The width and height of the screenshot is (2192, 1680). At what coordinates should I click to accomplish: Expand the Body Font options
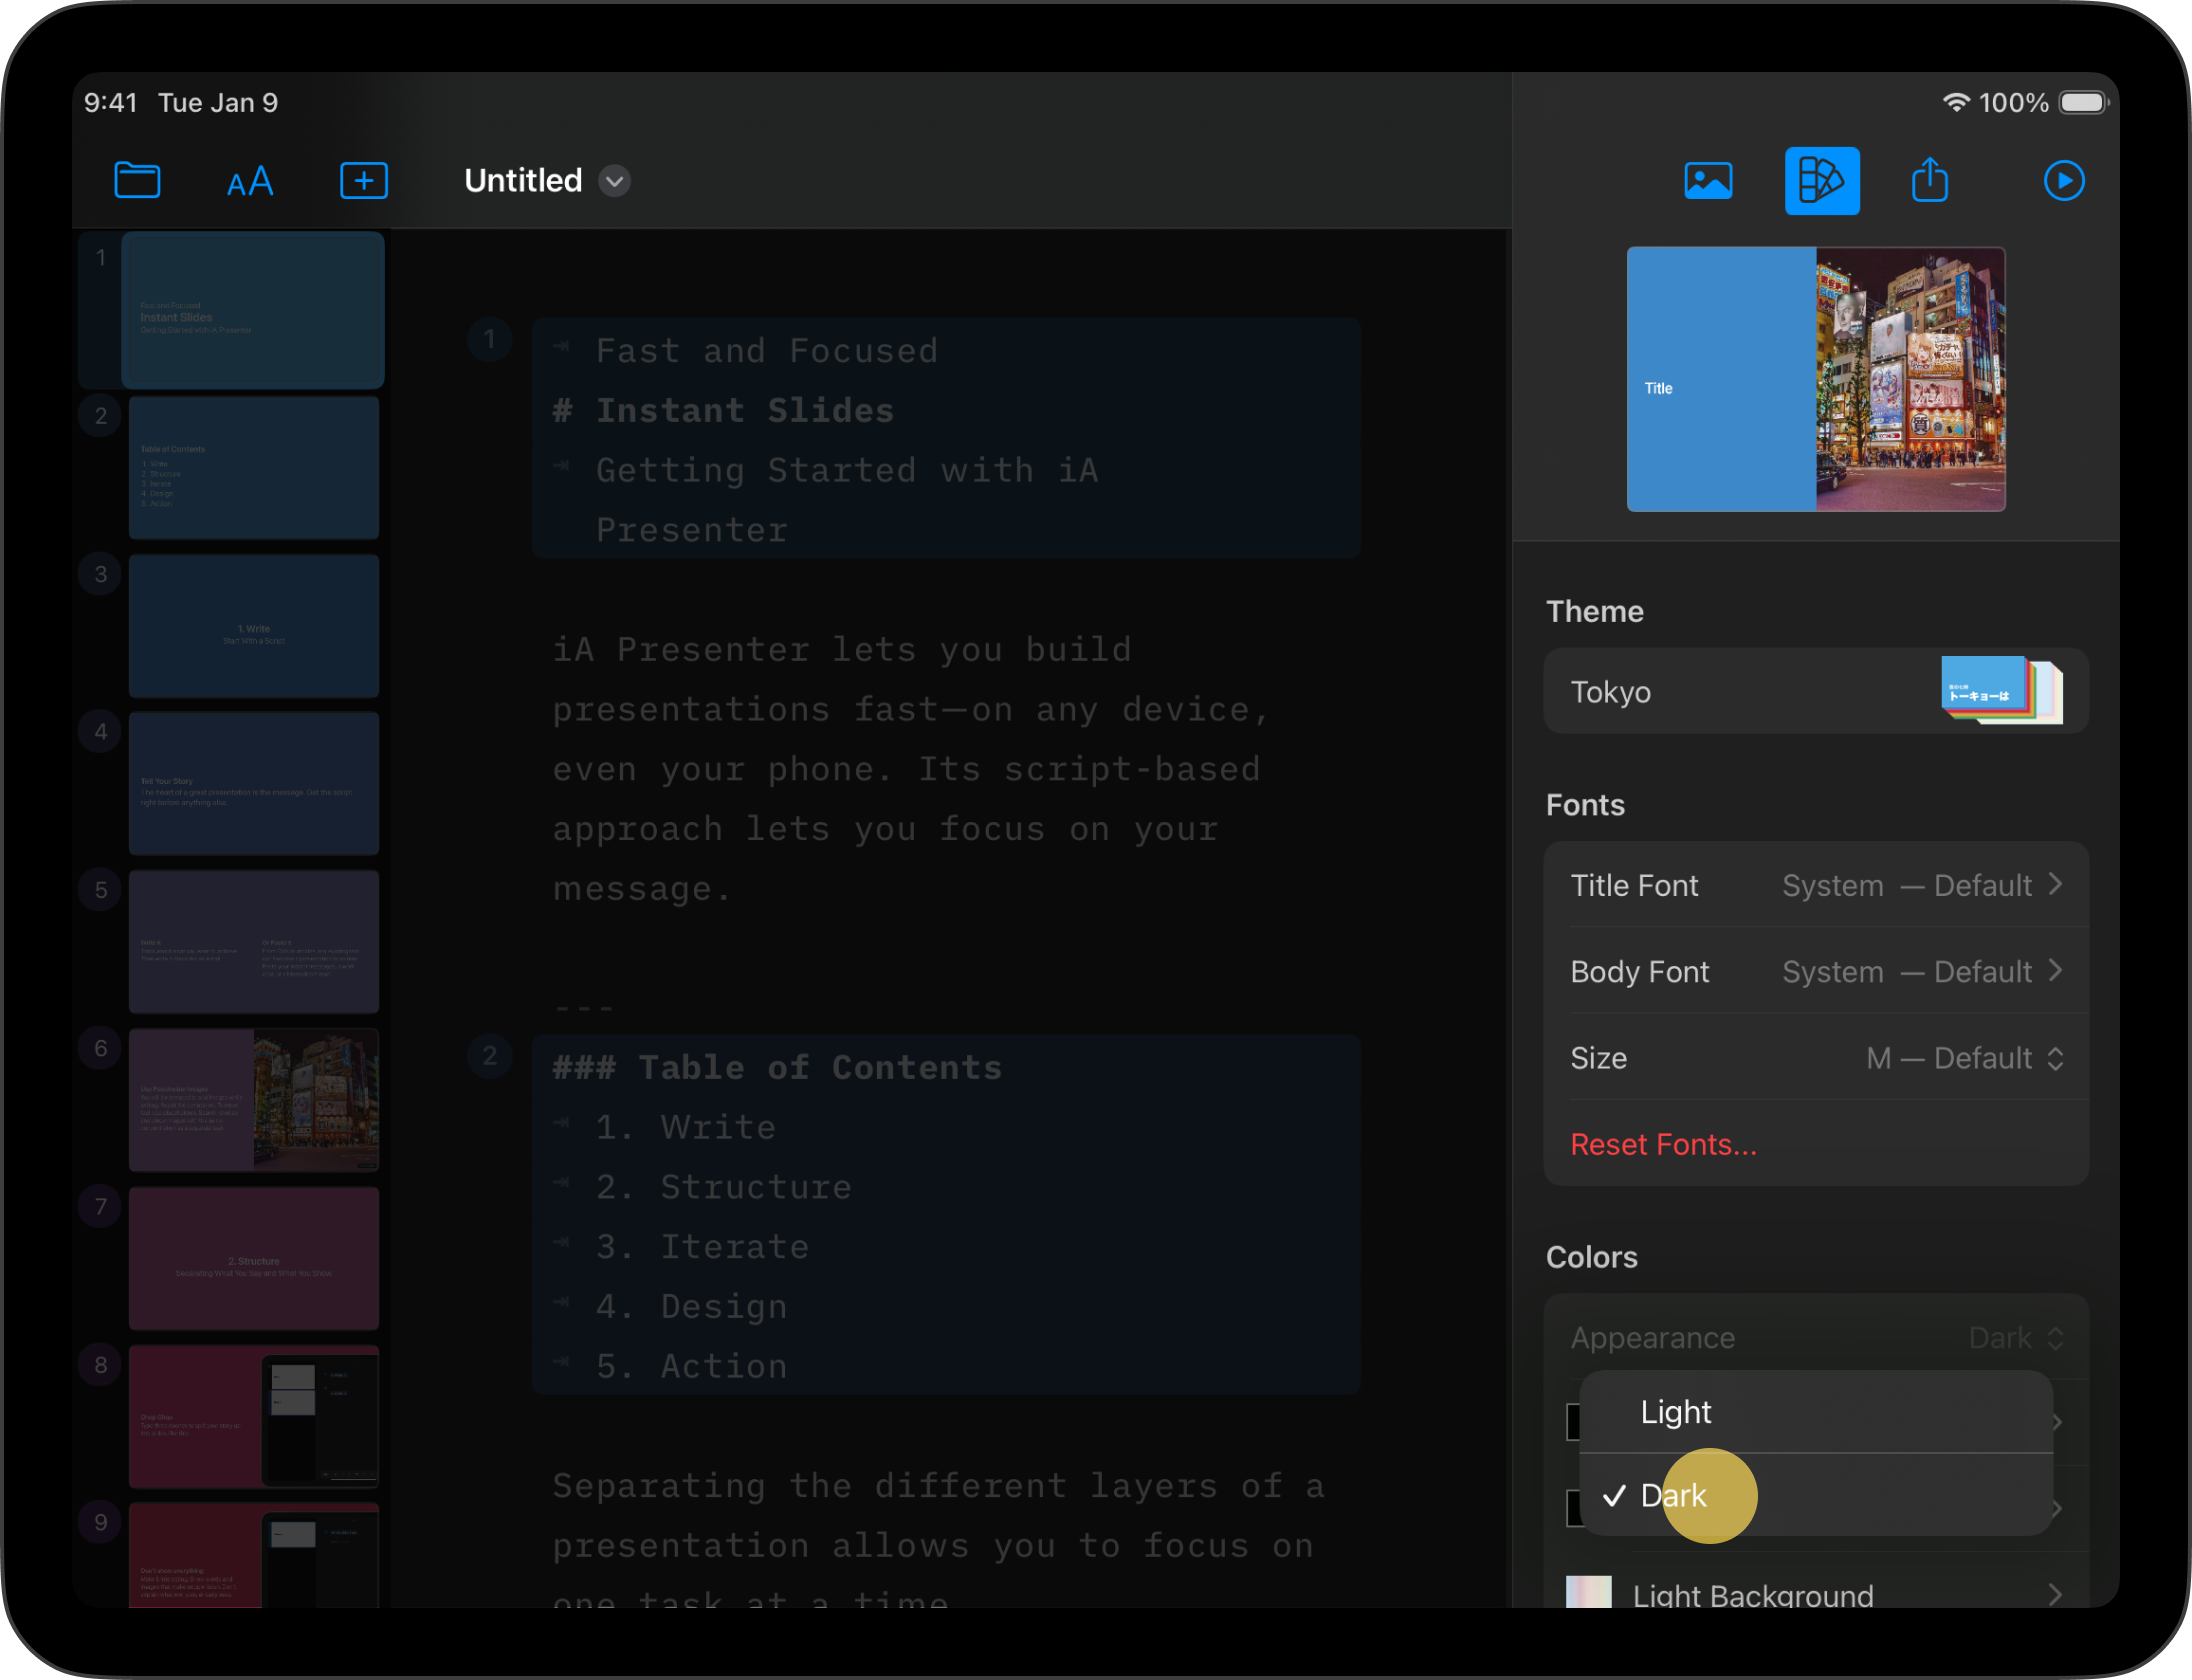click(x=2057, y=971)
